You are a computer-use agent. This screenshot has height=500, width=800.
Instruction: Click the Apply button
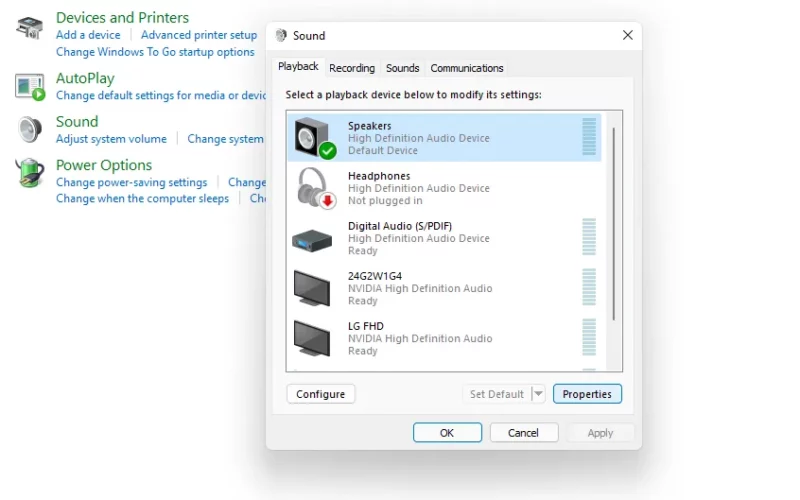pos(600,433)
